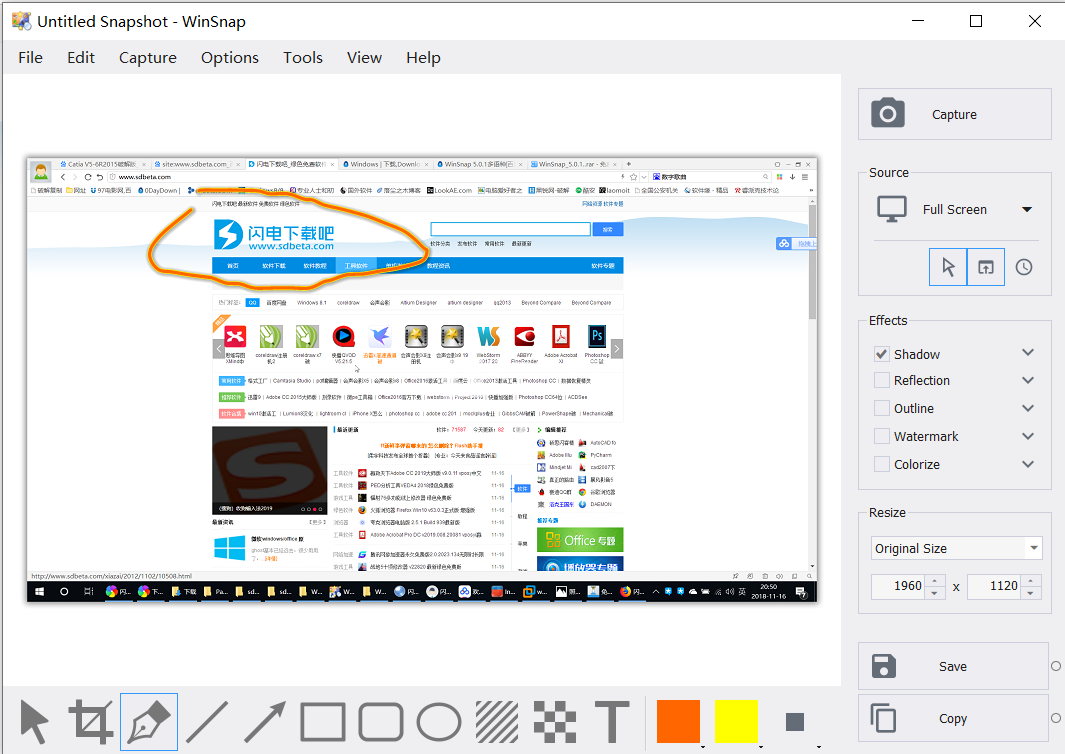Pick the yellow fill color swatch
Screen dimensions: 1065x754
[x=736, y=721]
